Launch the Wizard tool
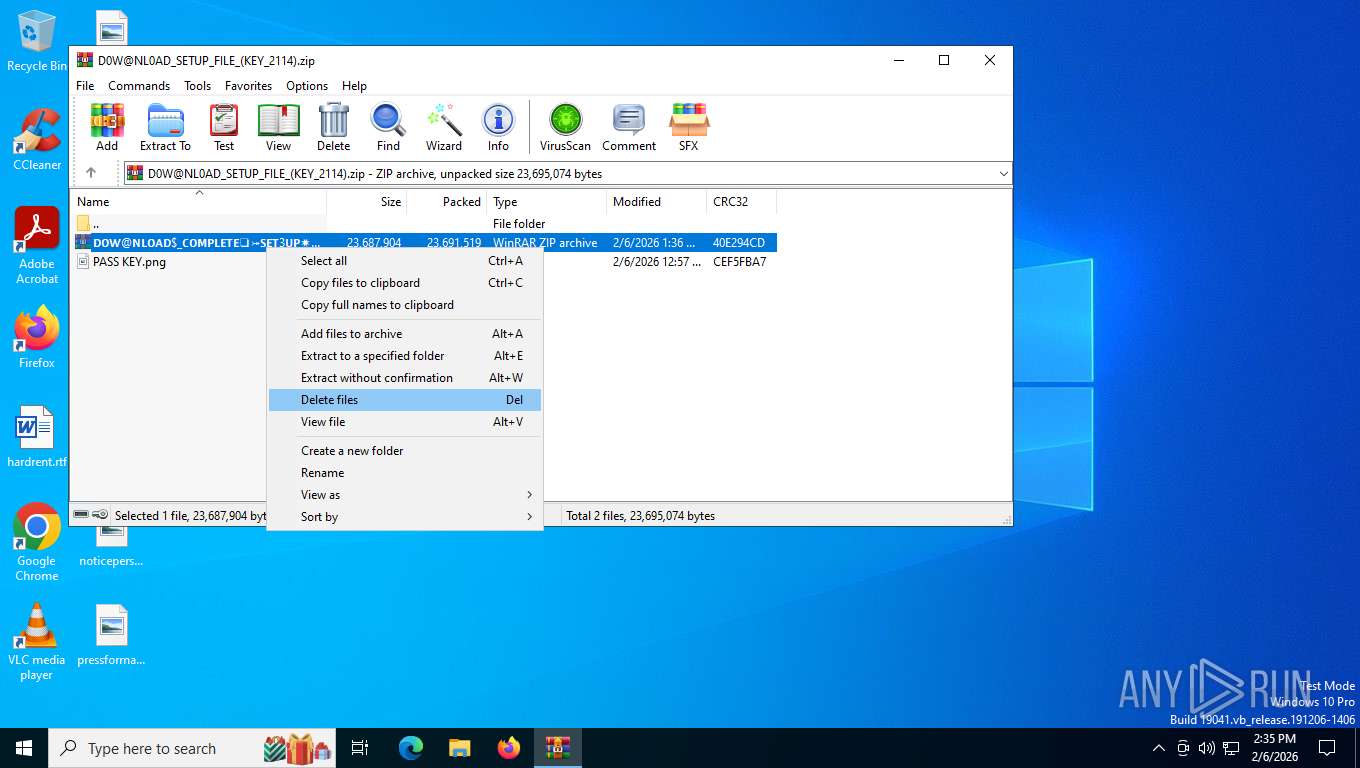1360x768 pixels. [444, 127]
